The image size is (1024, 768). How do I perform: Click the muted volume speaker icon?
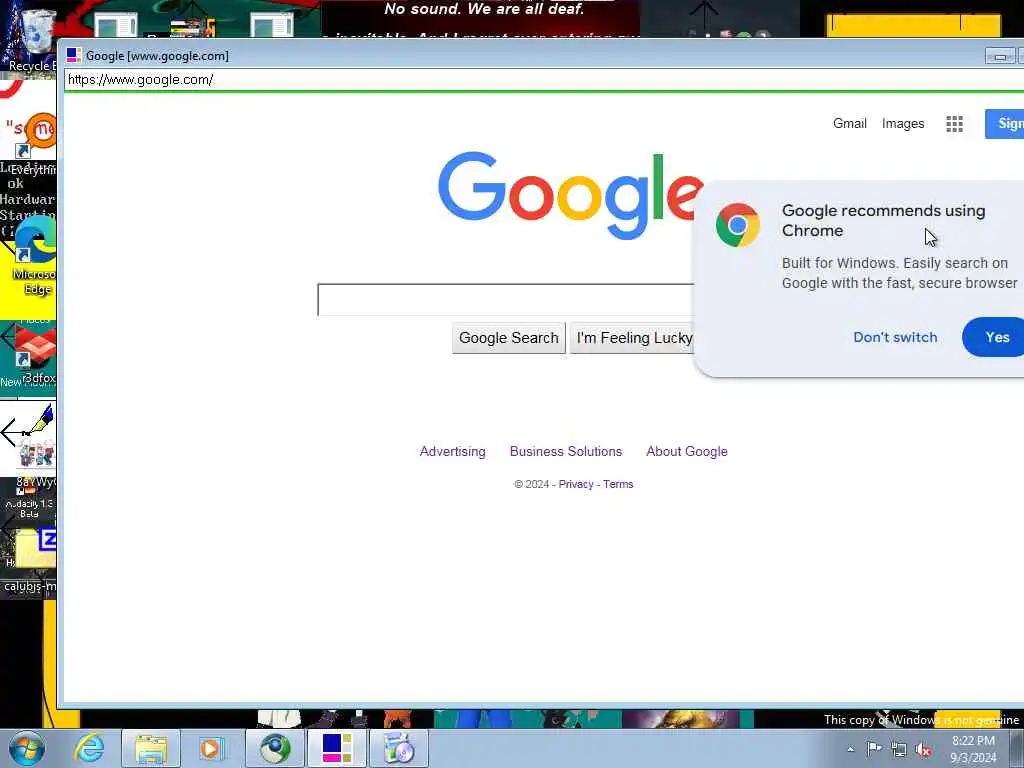(x=923, y=750)
